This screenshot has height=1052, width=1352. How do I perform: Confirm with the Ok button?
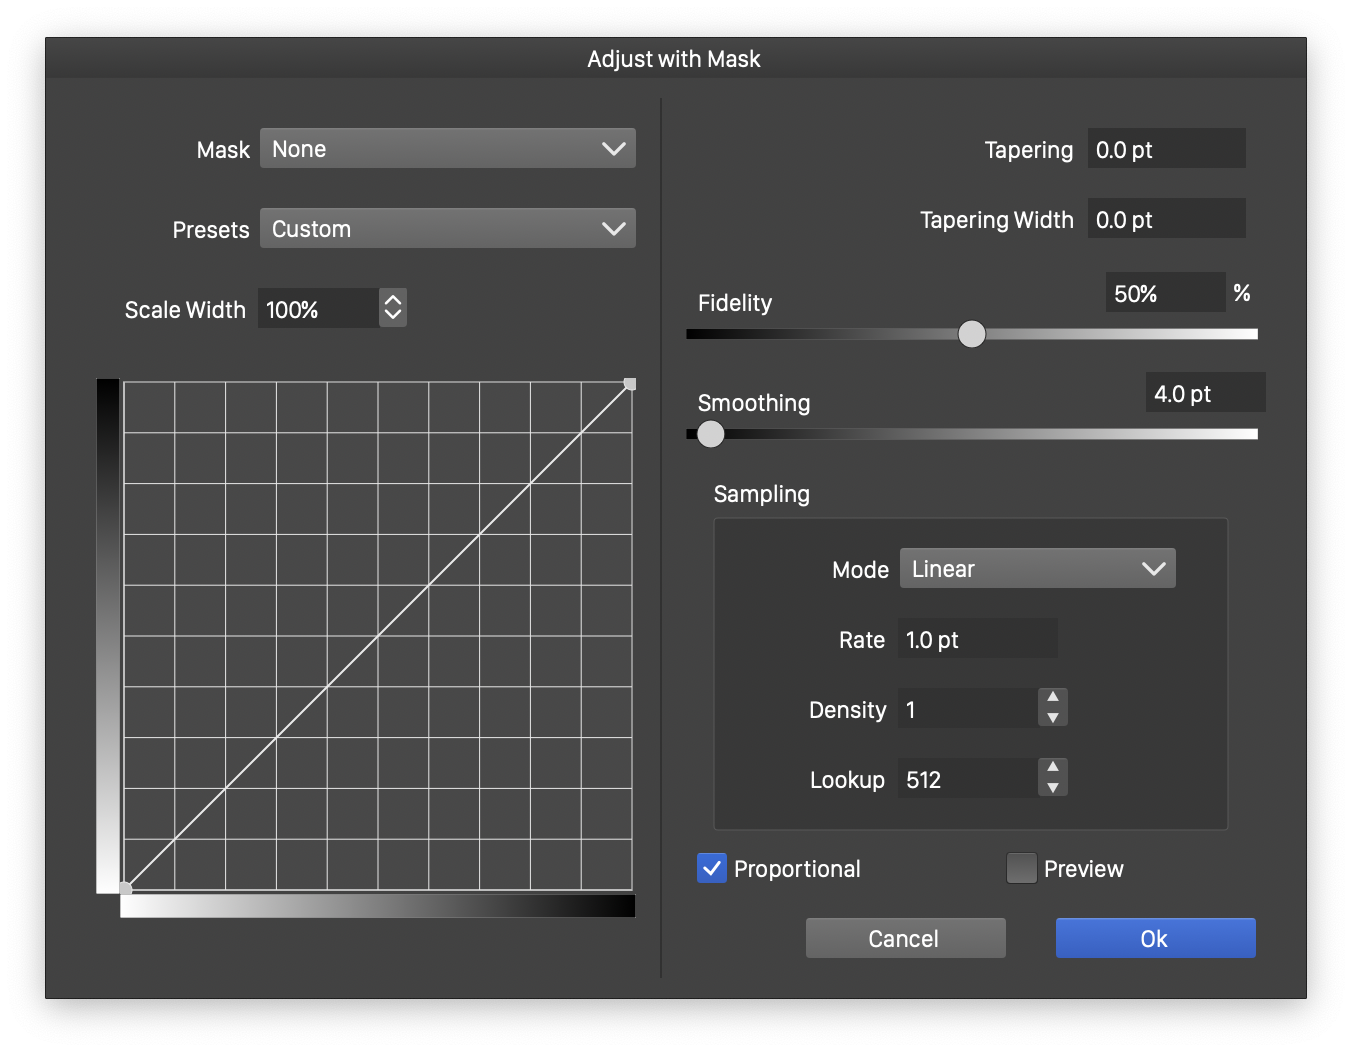click(1155, 938)
